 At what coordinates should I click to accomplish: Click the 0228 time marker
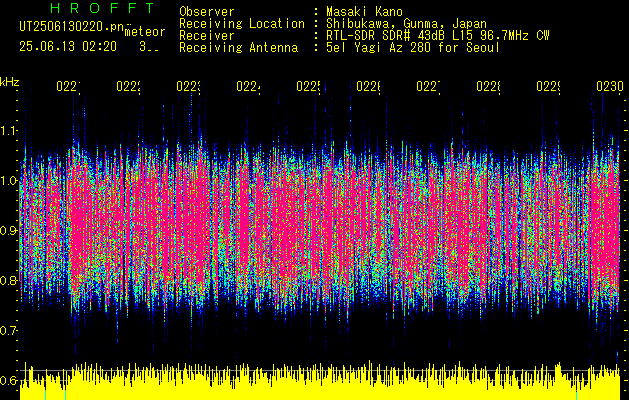pyautogui.click(x=489, y=86)
